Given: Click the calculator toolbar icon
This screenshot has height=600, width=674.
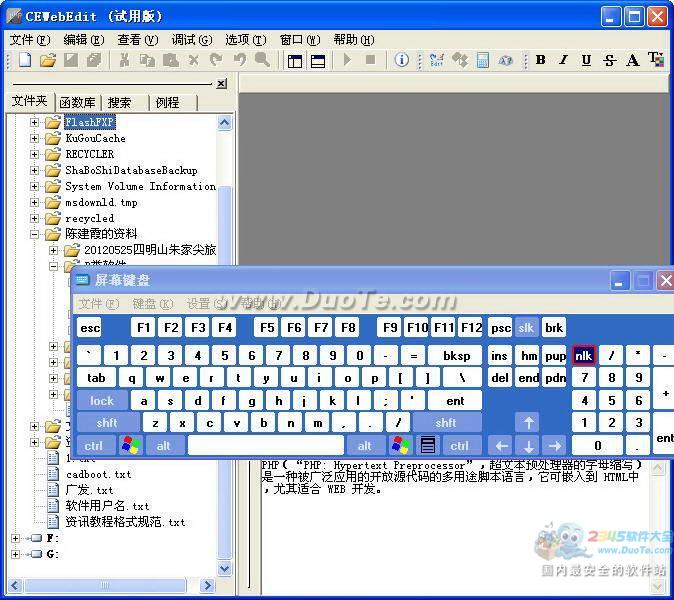Looking at the screenshot, I should coord(483,60).
